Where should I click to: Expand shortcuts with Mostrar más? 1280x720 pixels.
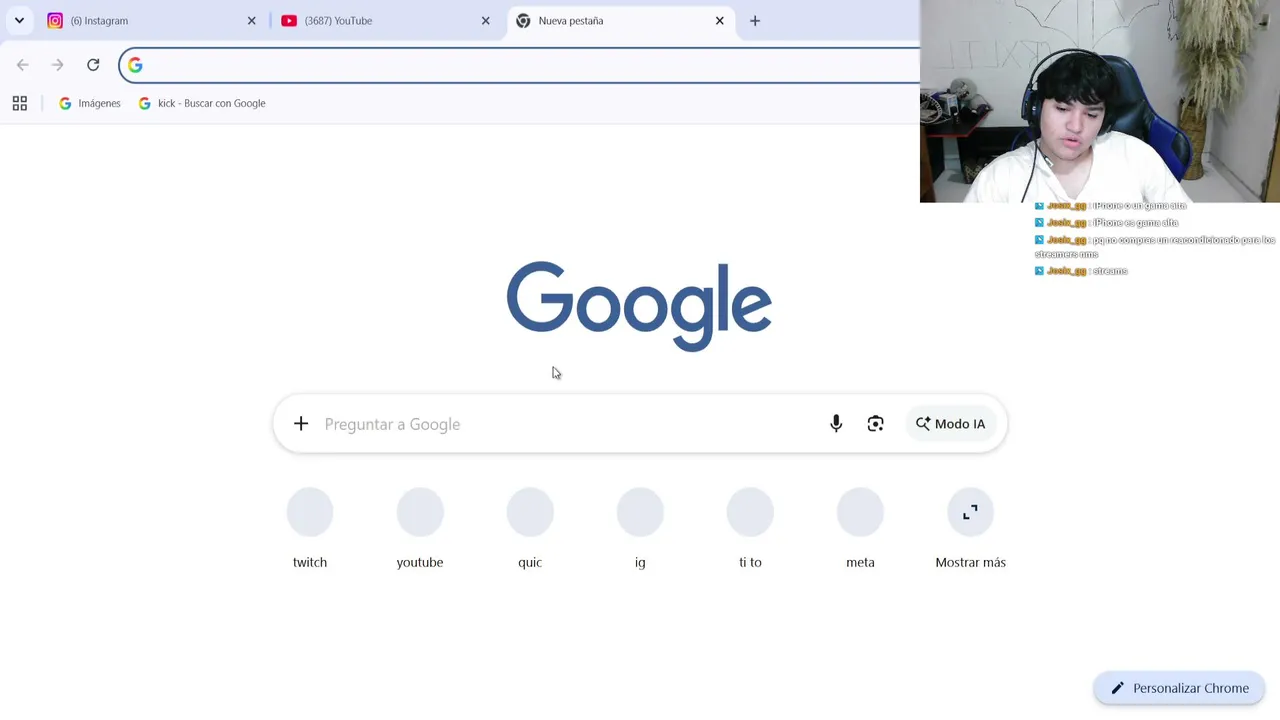pos(970,529)
